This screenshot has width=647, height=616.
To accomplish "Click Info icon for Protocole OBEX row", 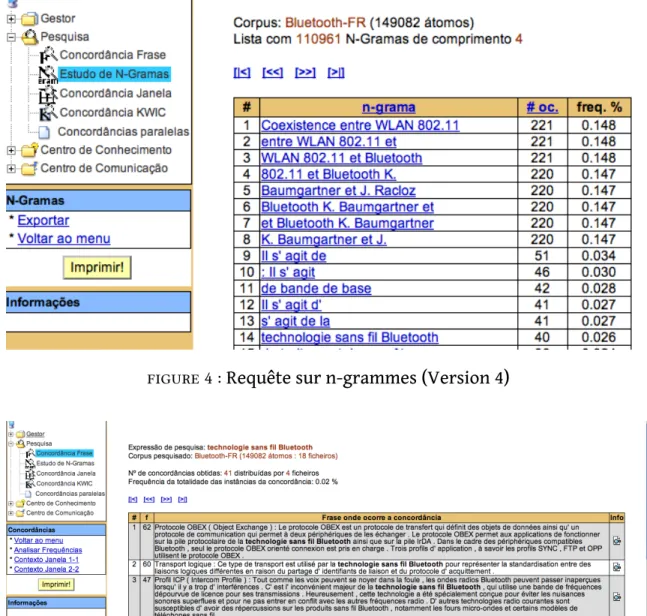I will [x=617, y=540].
